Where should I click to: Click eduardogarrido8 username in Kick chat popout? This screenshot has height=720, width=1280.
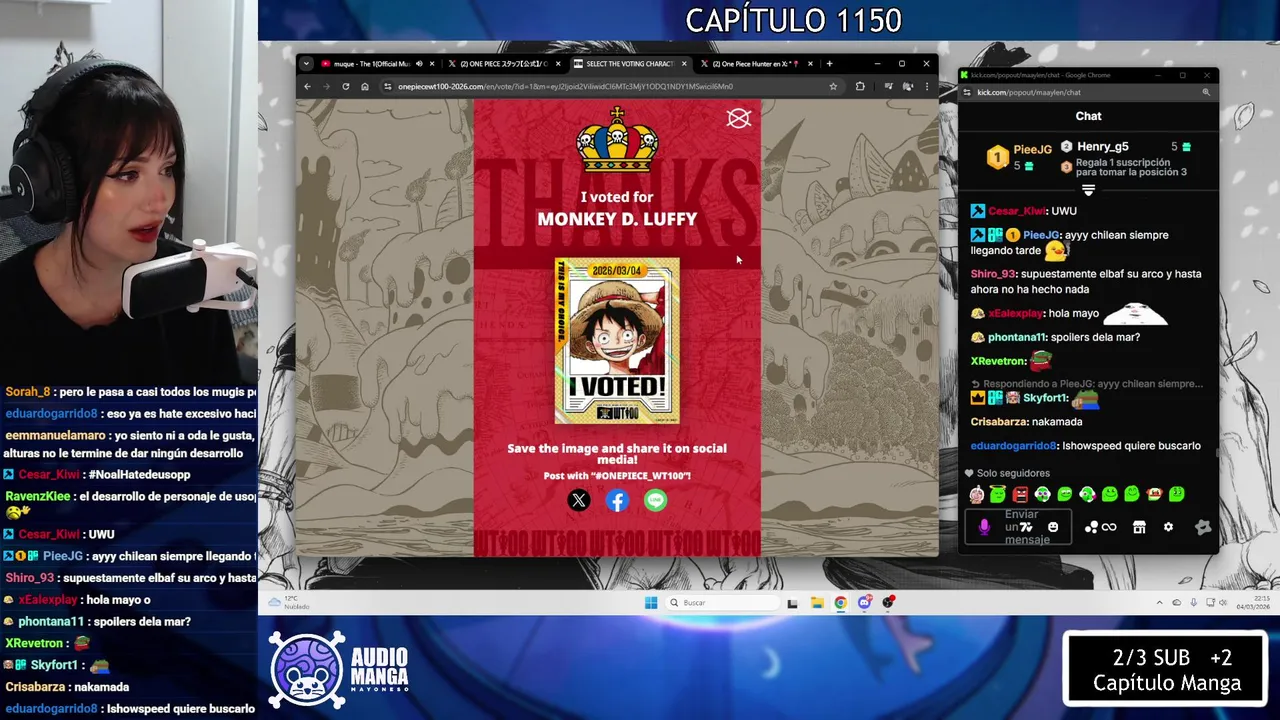click(1013, 445)
